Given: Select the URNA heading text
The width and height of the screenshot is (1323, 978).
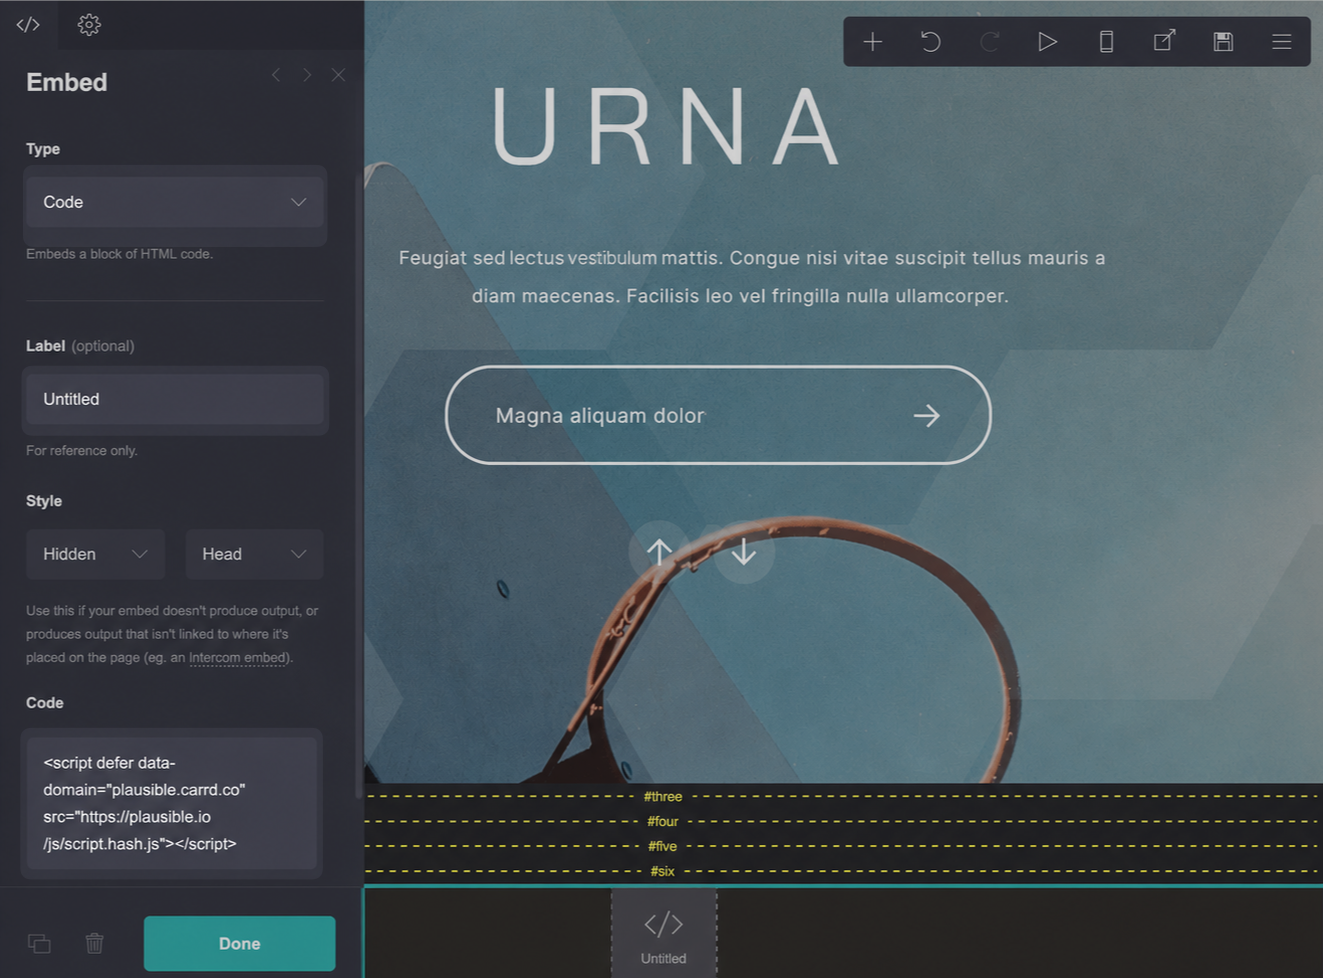Looking at the screenshot, I should coord(665,127).
